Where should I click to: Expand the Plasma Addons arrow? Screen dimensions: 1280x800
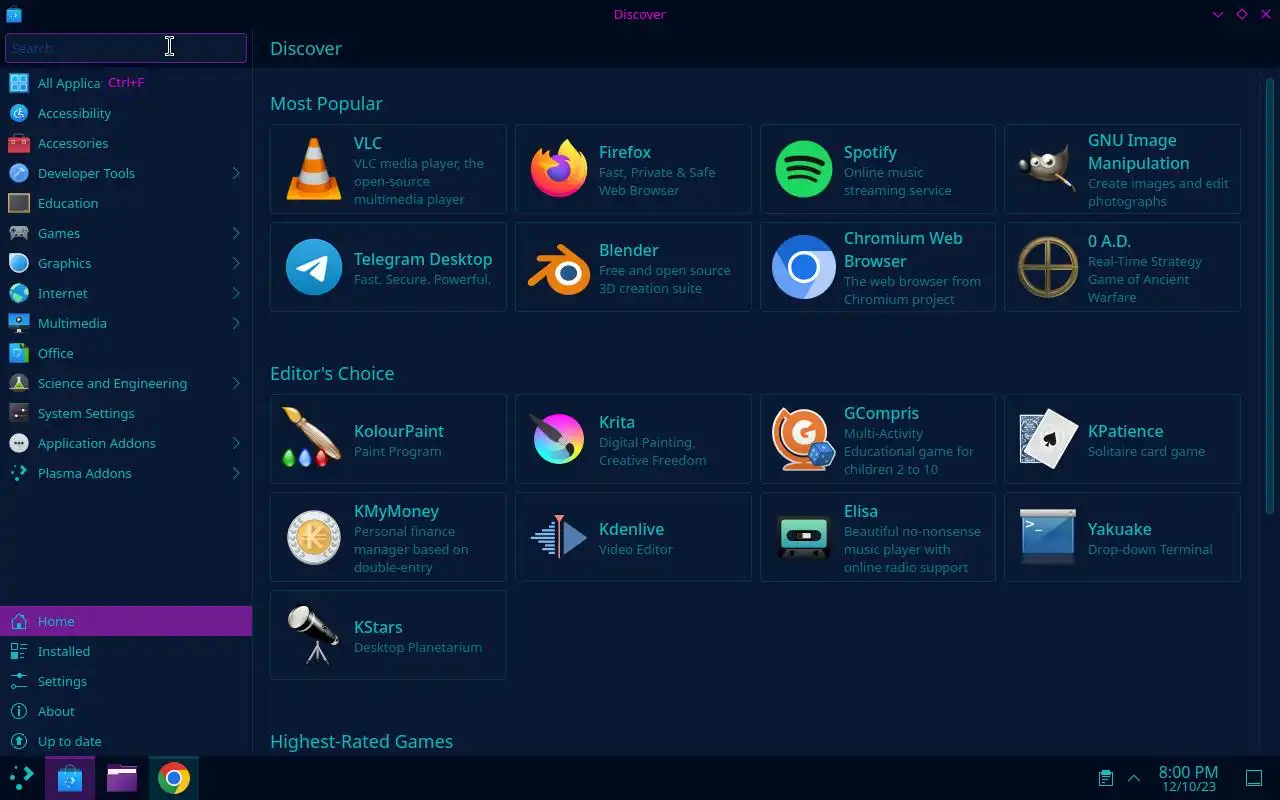pos(236,473)
